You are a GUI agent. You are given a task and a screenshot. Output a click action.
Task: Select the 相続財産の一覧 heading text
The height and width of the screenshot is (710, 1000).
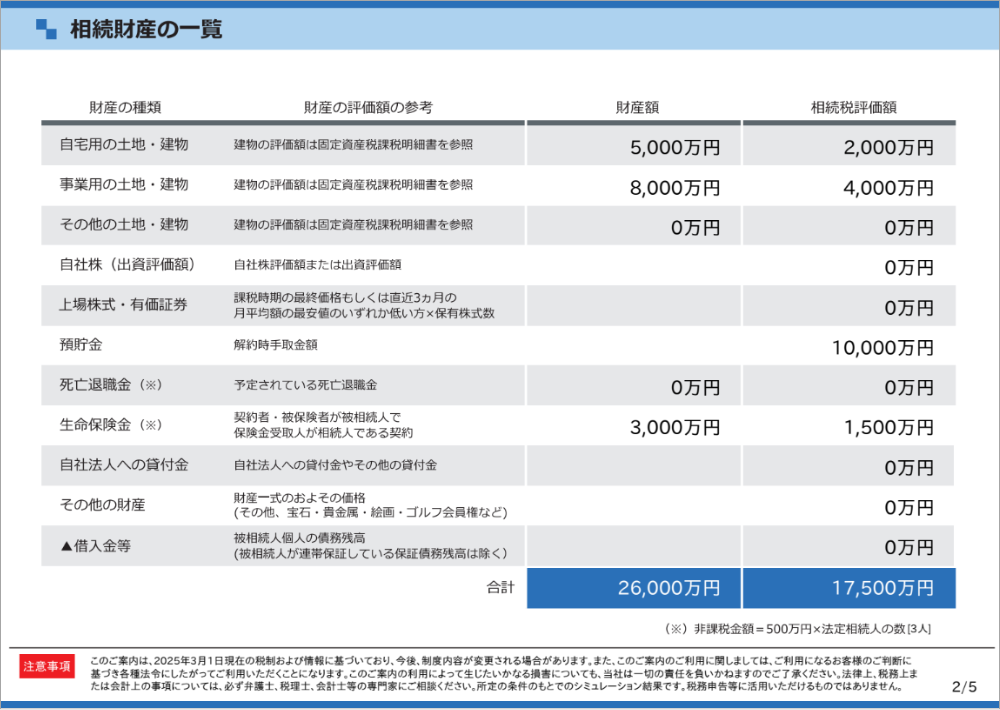click(x=146, y=29)
